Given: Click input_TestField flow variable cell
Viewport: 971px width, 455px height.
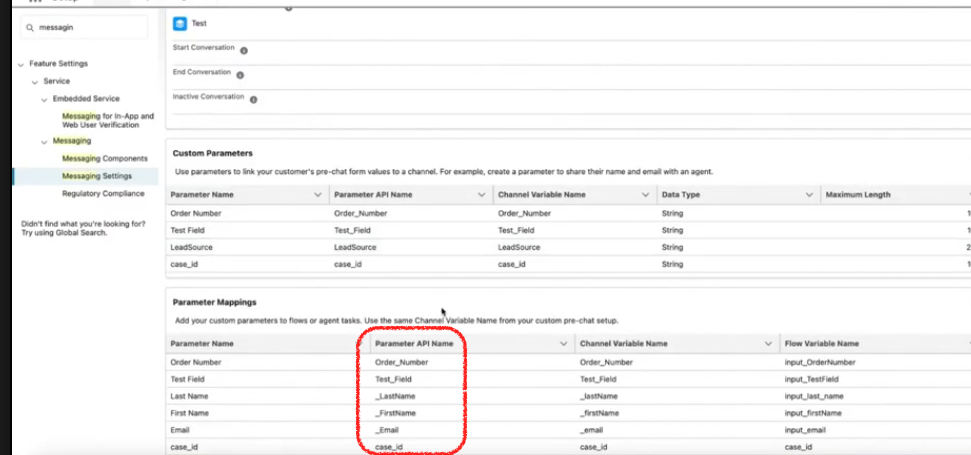Looking at the screenshot, I should click(812, 379).
